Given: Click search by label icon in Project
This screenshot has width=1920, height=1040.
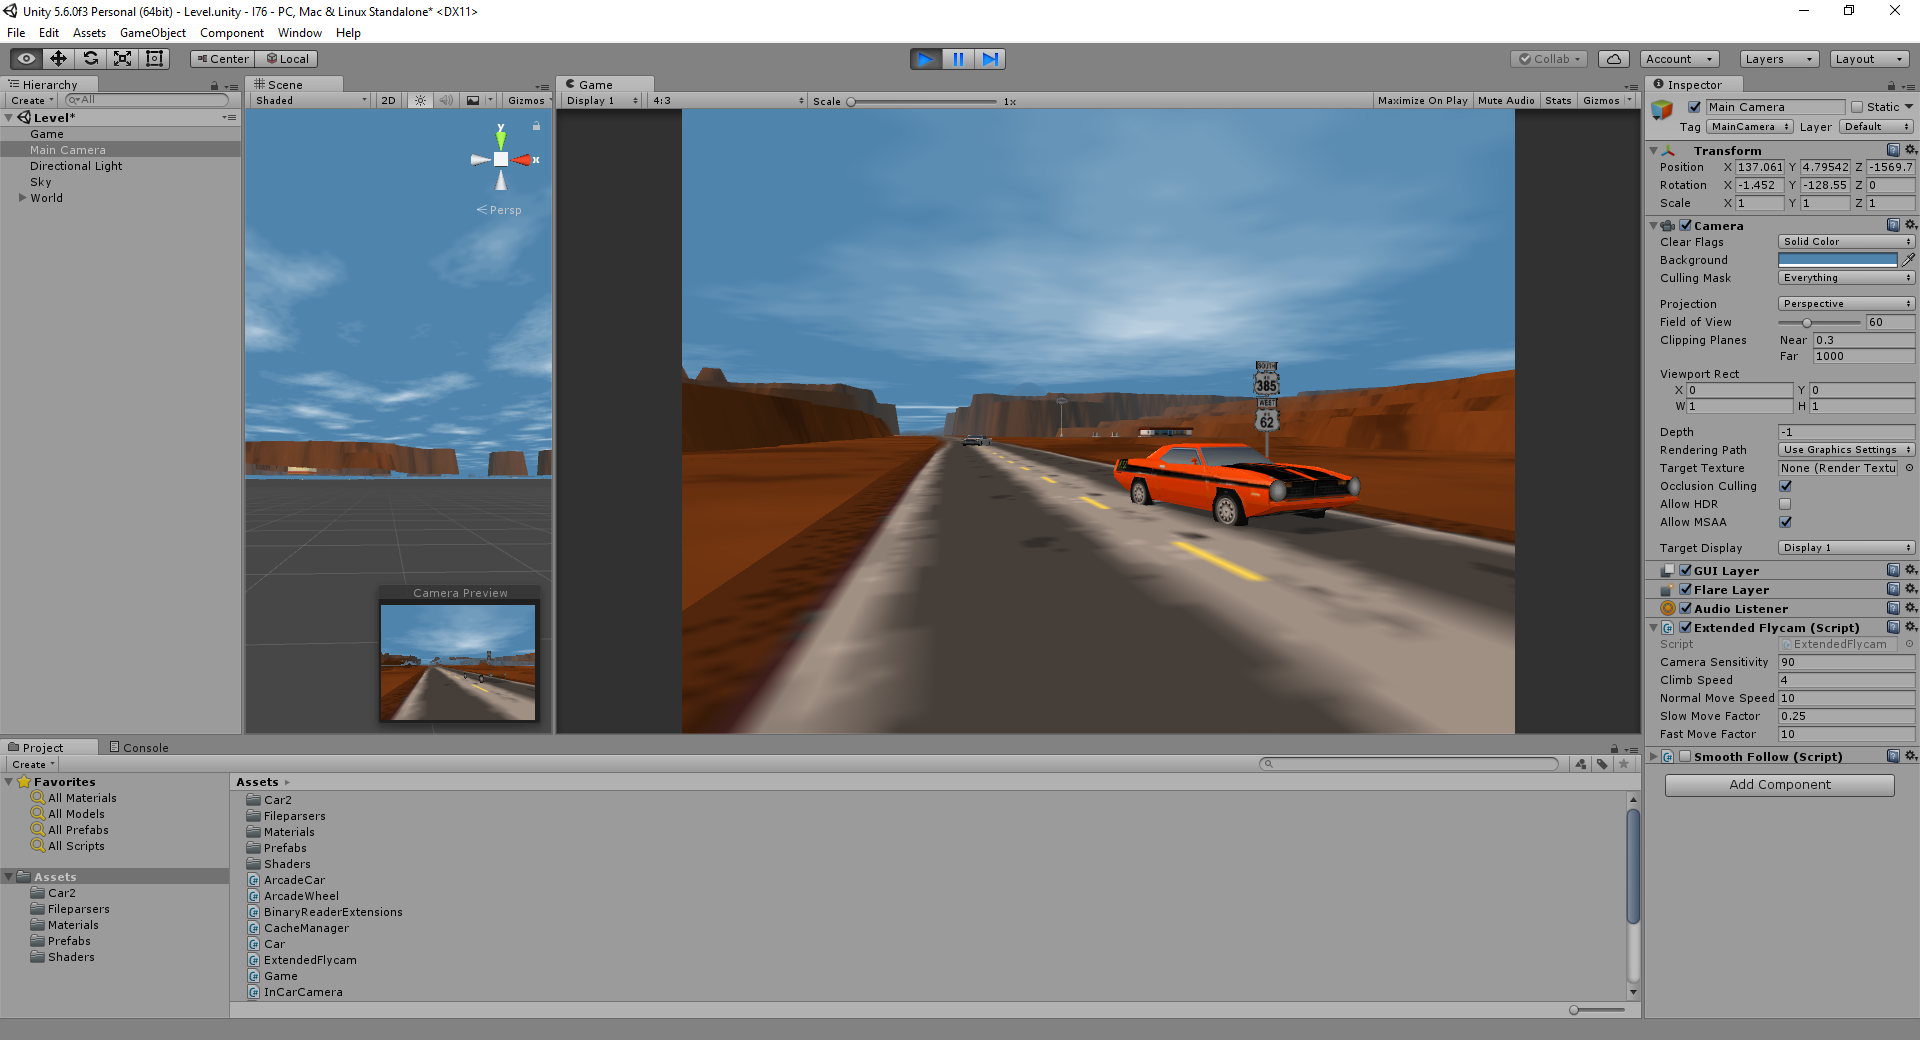Looking at the screenshot, I should pyautogui.click(x=1602, y=764).
